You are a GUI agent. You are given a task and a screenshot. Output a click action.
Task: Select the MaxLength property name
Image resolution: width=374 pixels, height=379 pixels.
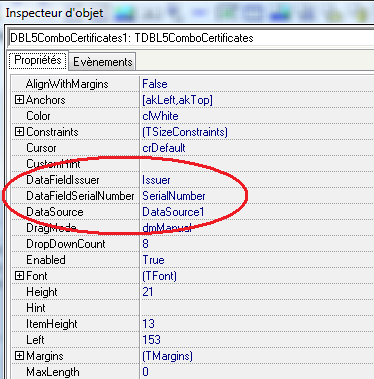[53, 372]
